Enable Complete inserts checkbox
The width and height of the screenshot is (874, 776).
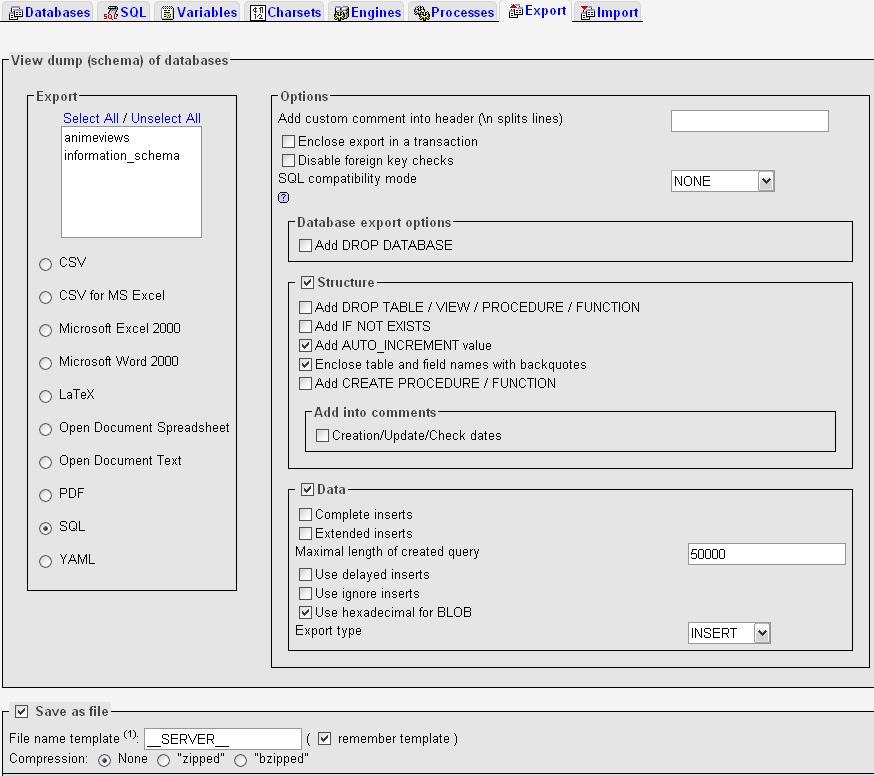pos(305,514)
